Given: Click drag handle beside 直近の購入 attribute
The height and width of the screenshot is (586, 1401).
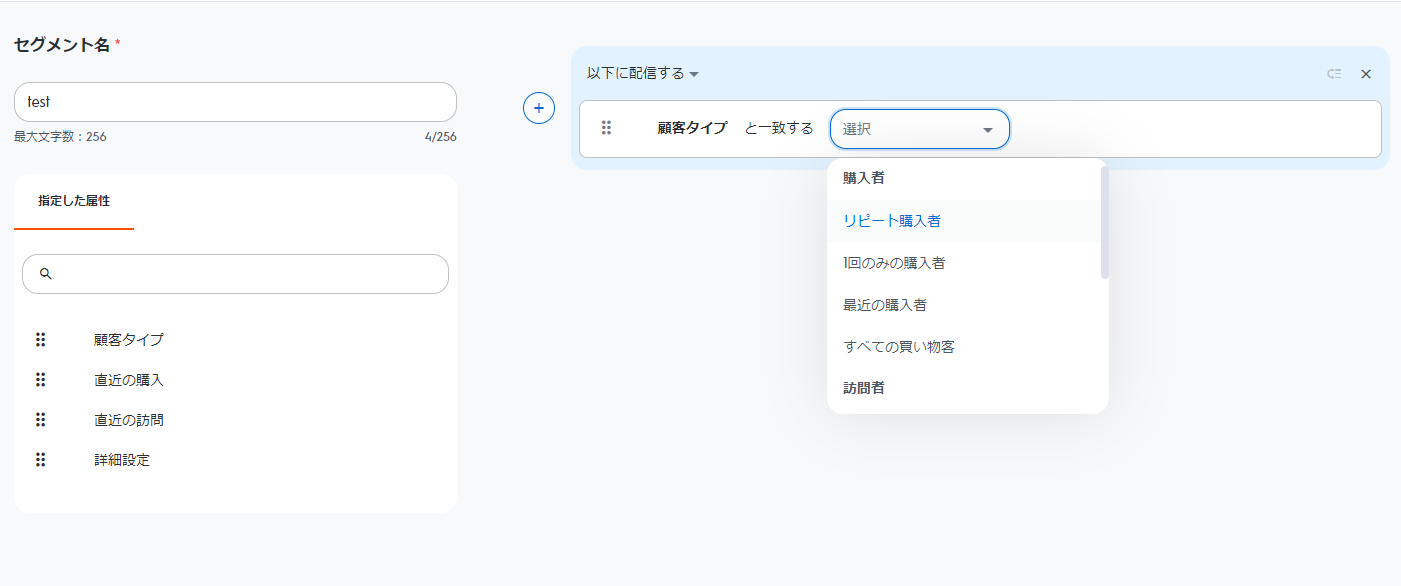Looking at the screenshot, I should coord(41,380).
